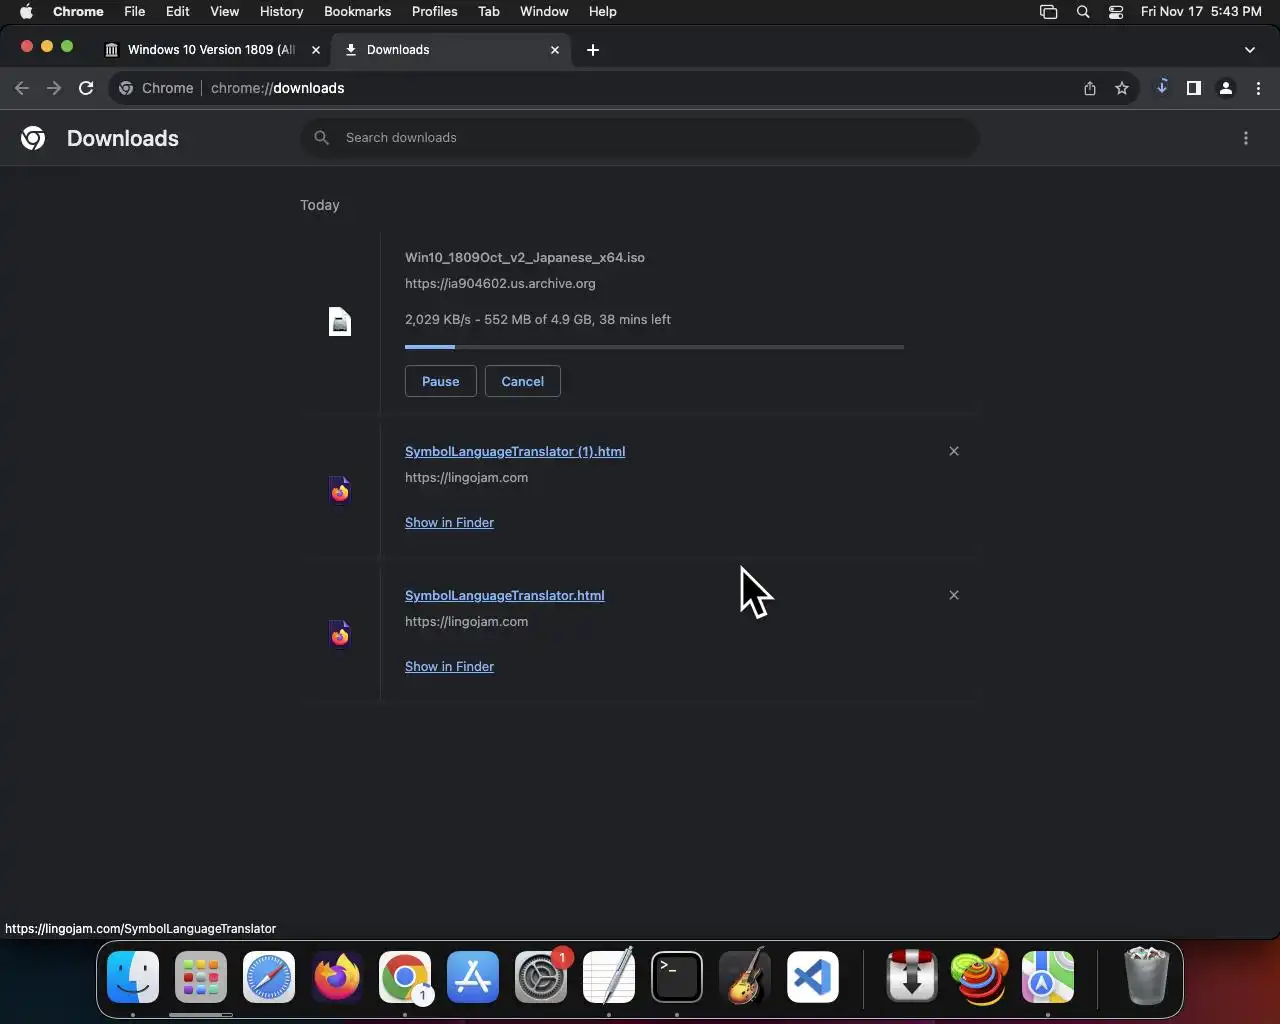Viewport: 1280px width, 1024px height.
Task: Click the Chrome logo beside Downloads title
Action: pos(33,138)
